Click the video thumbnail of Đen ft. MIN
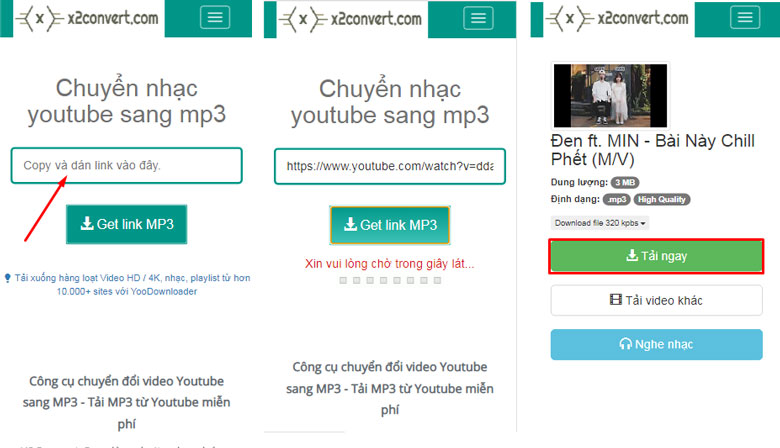This screenshot has height=448, width=780. click(x=610, y=95)
